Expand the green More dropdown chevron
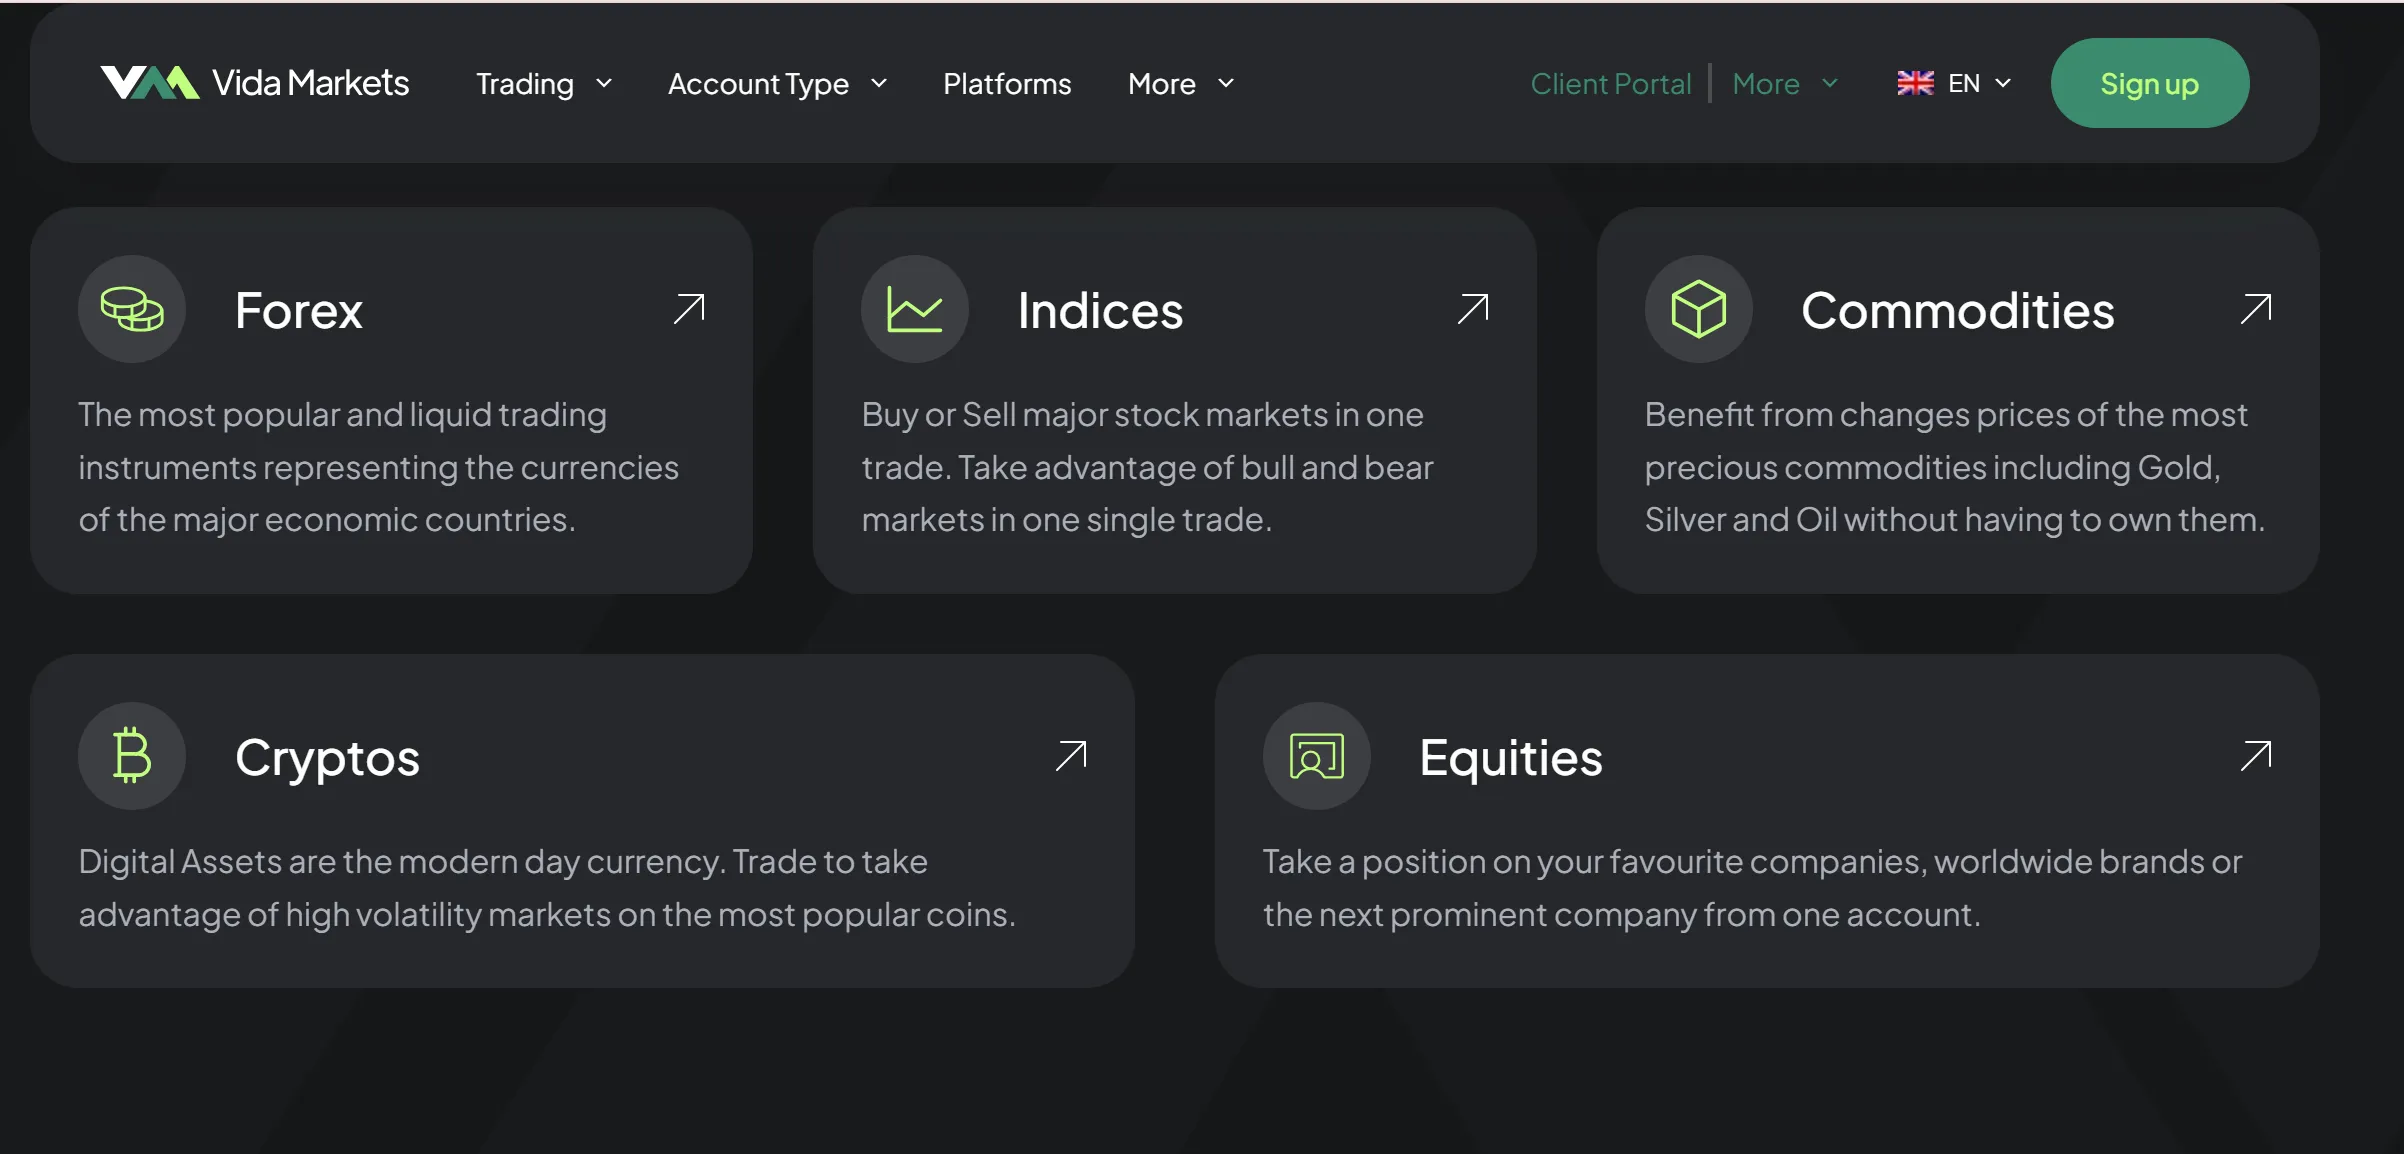The width and height of the screenshot is (2404, 1154). tap(1830, 84)
